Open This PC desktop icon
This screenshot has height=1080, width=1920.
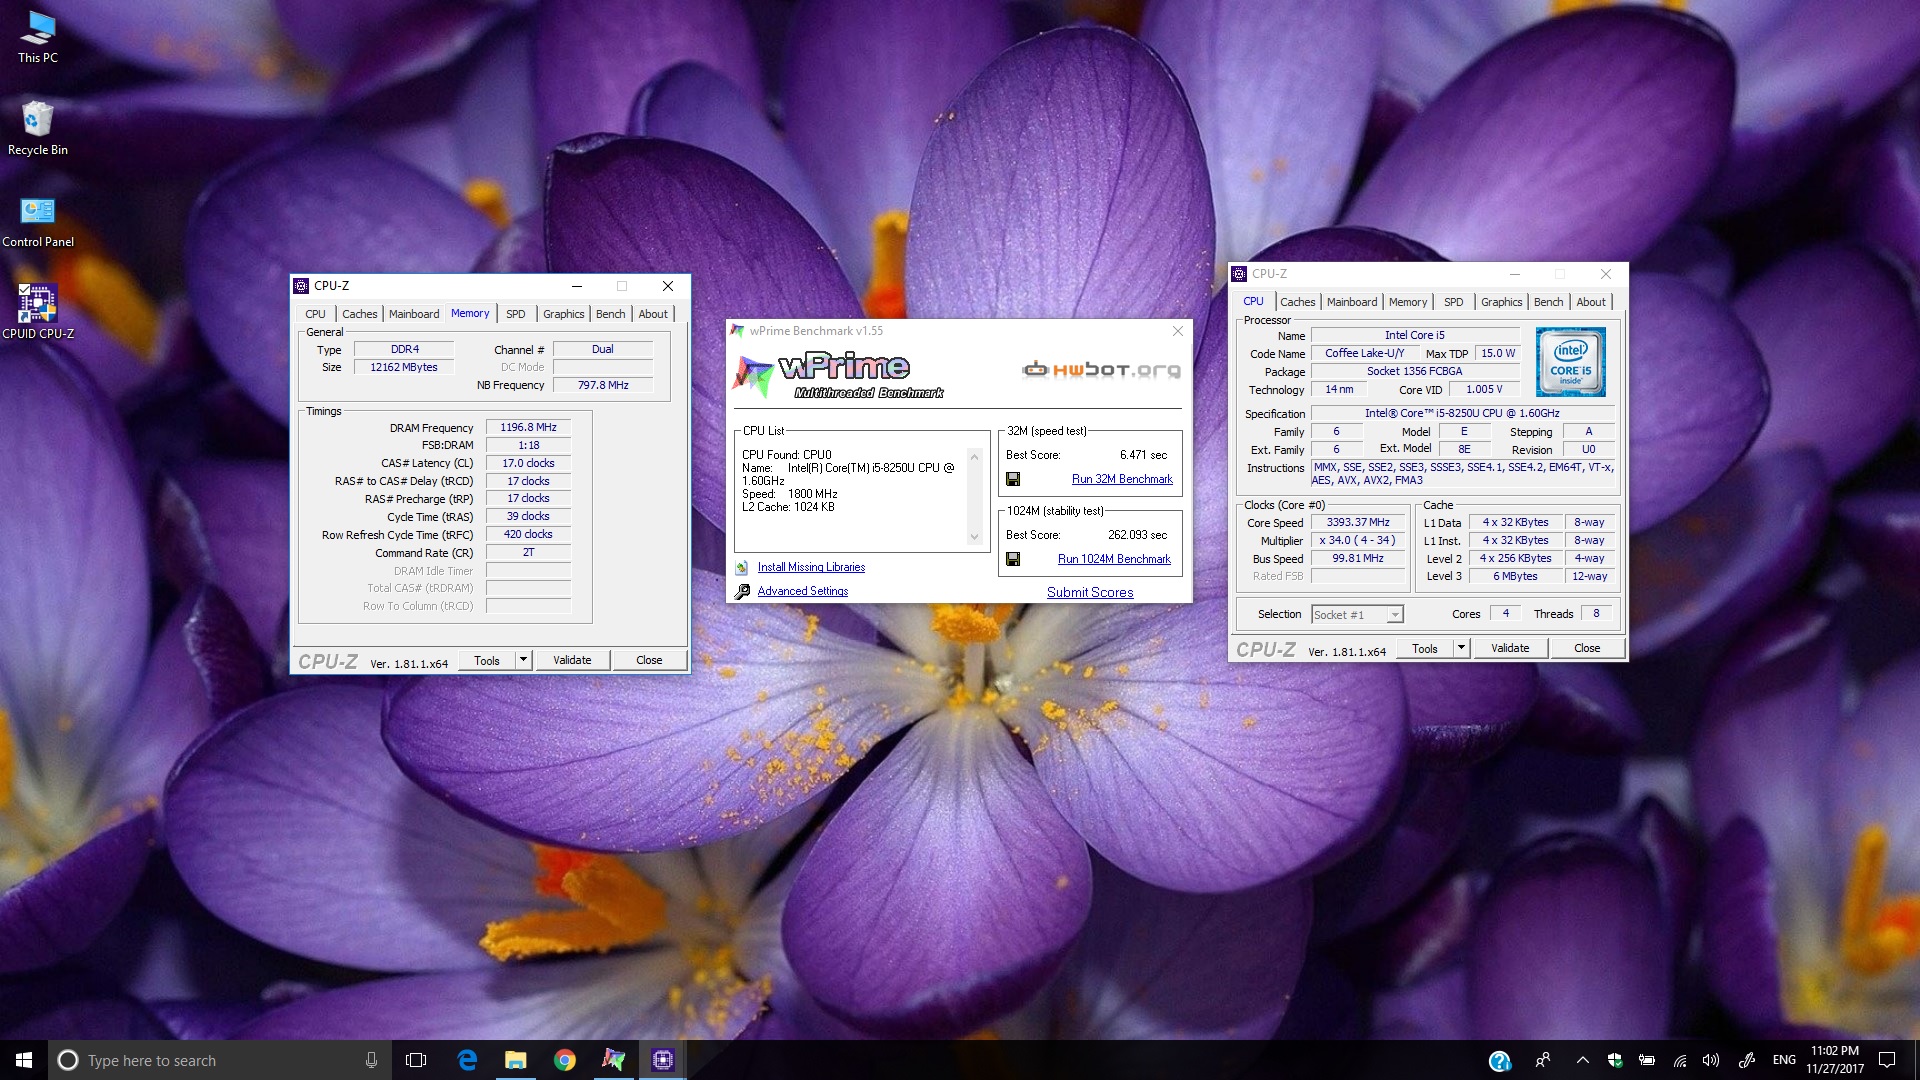pos(38,38)
